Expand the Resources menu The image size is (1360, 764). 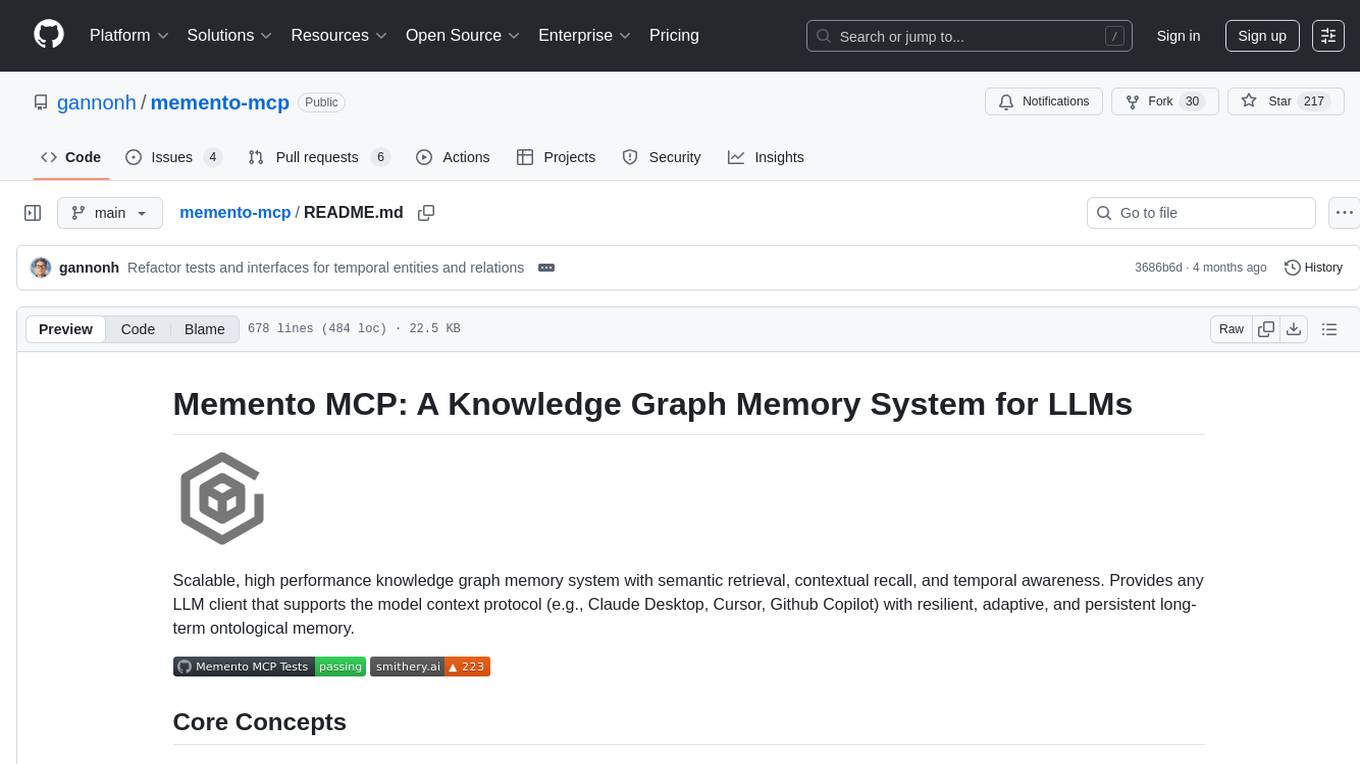pos(339,35)
